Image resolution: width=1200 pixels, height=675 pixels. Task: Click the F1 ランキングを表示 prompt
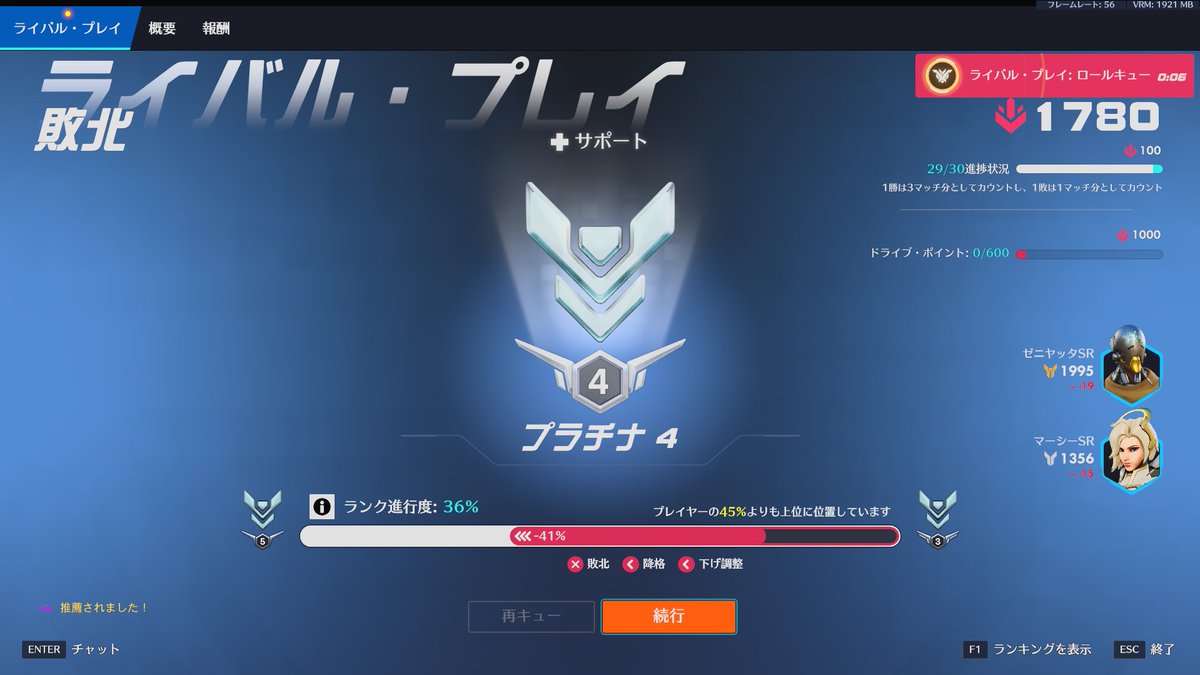tap(1028, 649)
